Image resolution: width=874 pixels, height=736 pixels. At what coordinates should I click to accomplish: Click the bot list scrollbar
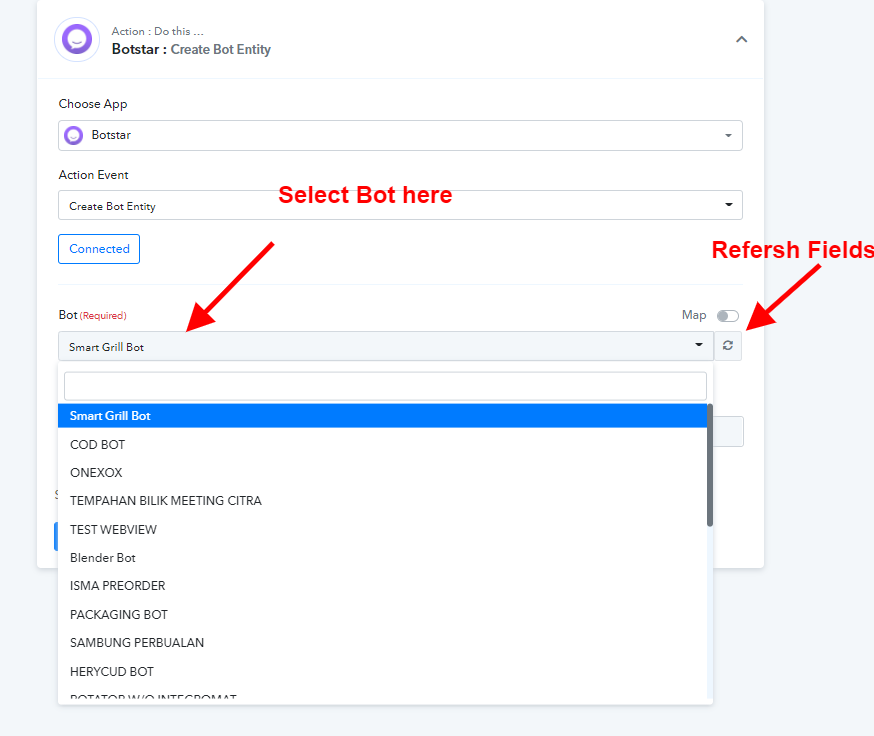point(710,465)
